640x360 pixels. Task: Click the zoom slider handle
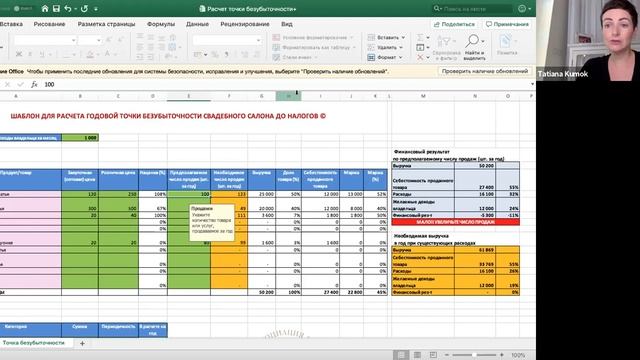click(x=474, y=355)
